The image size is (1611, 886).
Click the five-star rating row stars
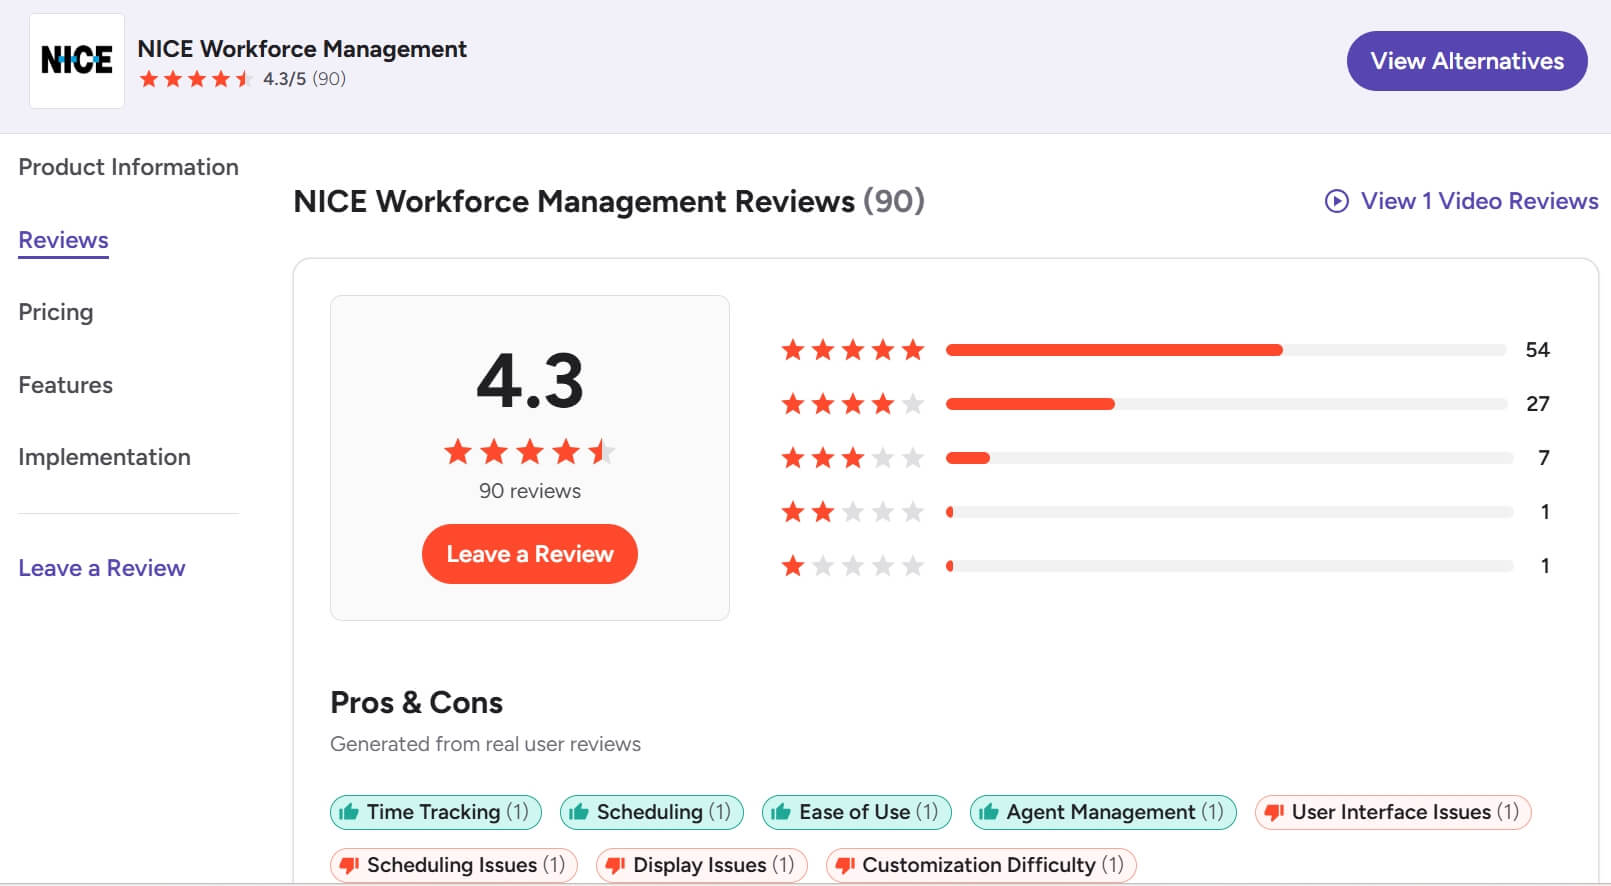[852, 350]
